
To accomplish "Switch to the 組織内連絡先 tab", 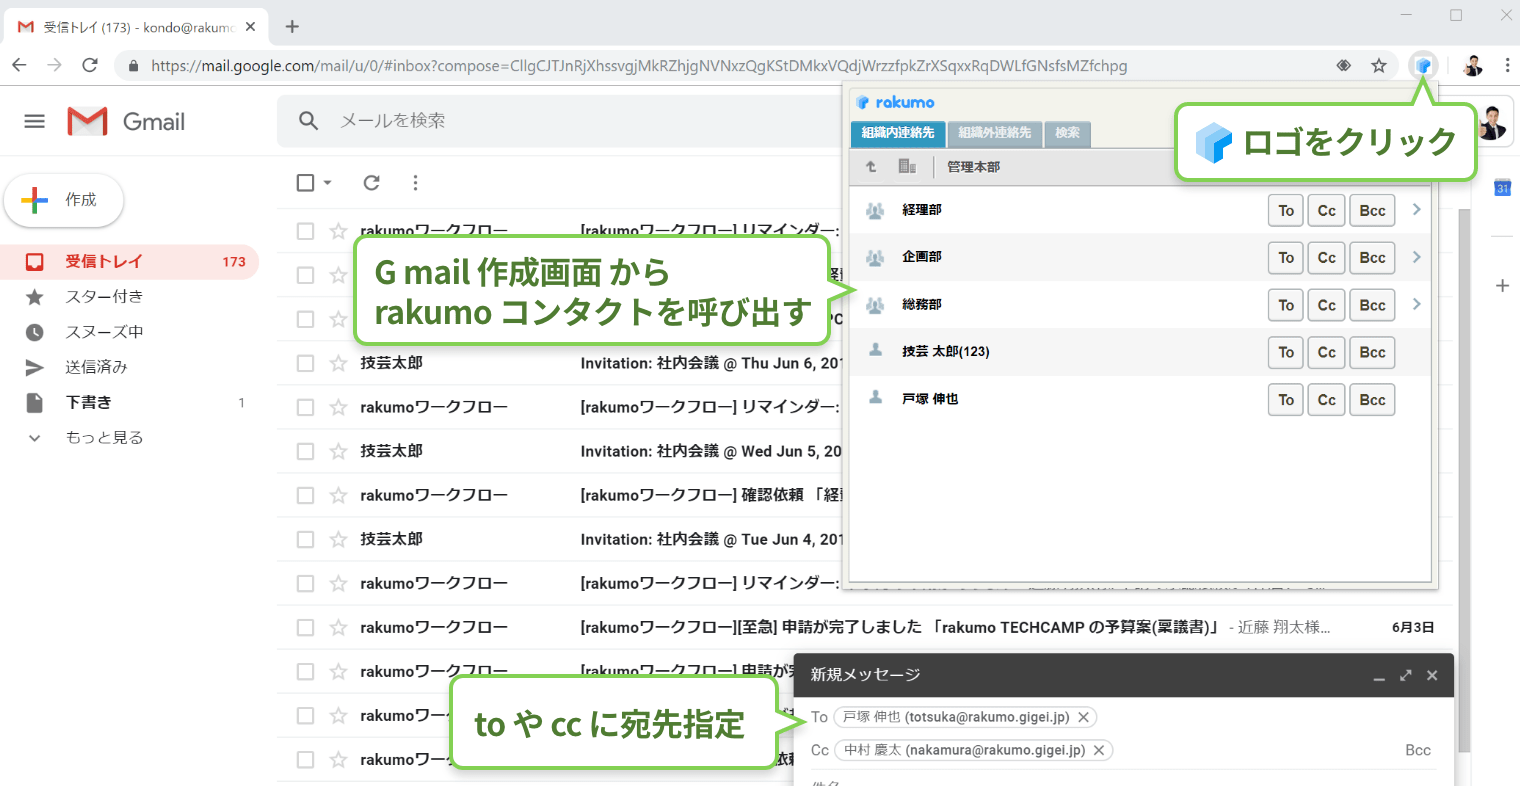I will point(897,133).
